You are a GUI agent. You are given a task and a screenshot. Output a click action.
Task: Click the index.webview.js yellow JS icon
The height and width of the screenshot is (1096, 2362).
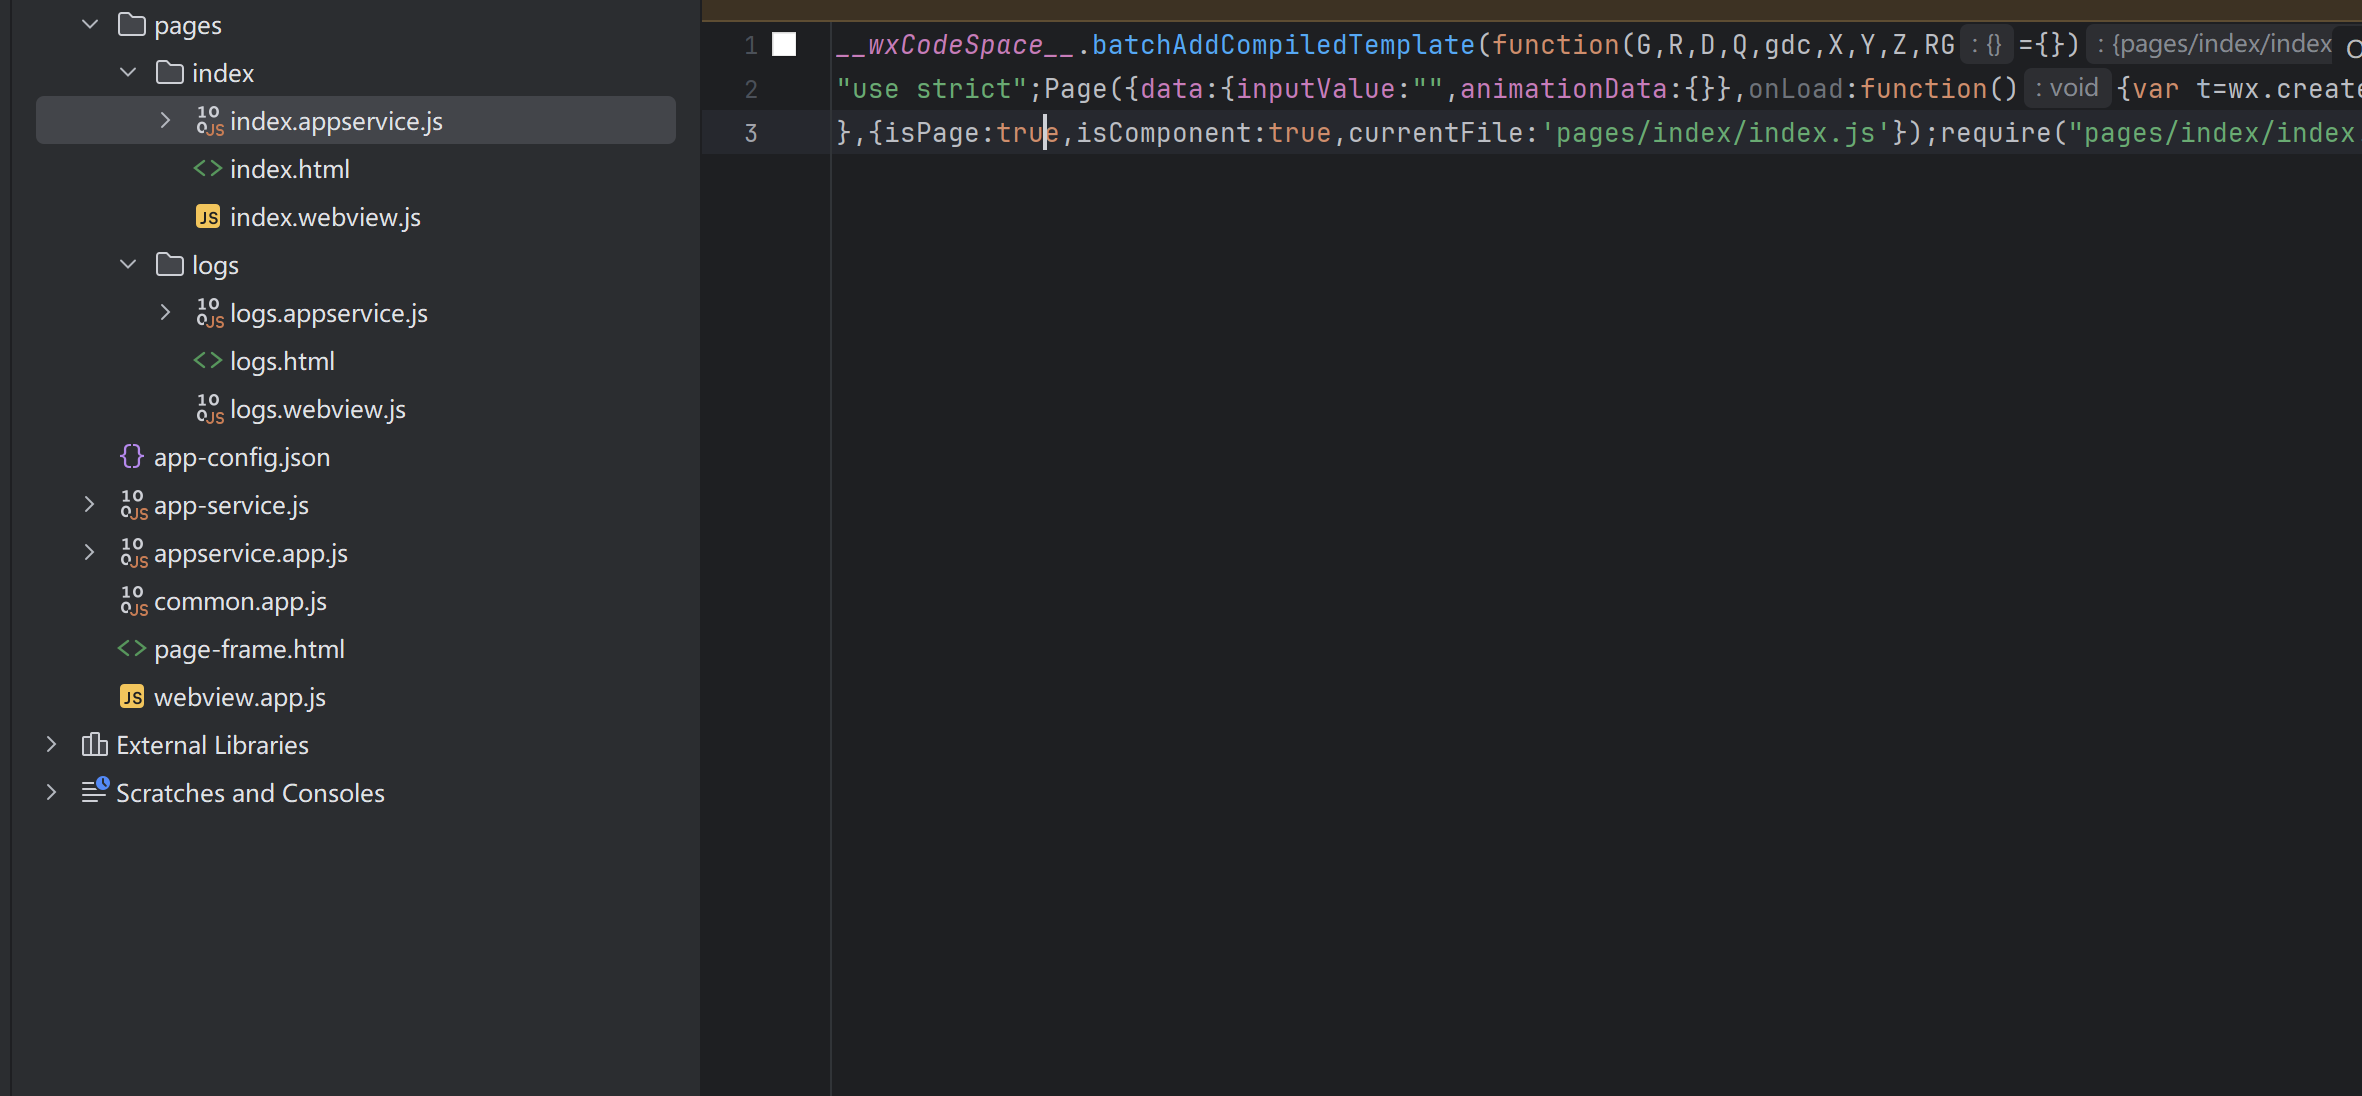point(208,217)
